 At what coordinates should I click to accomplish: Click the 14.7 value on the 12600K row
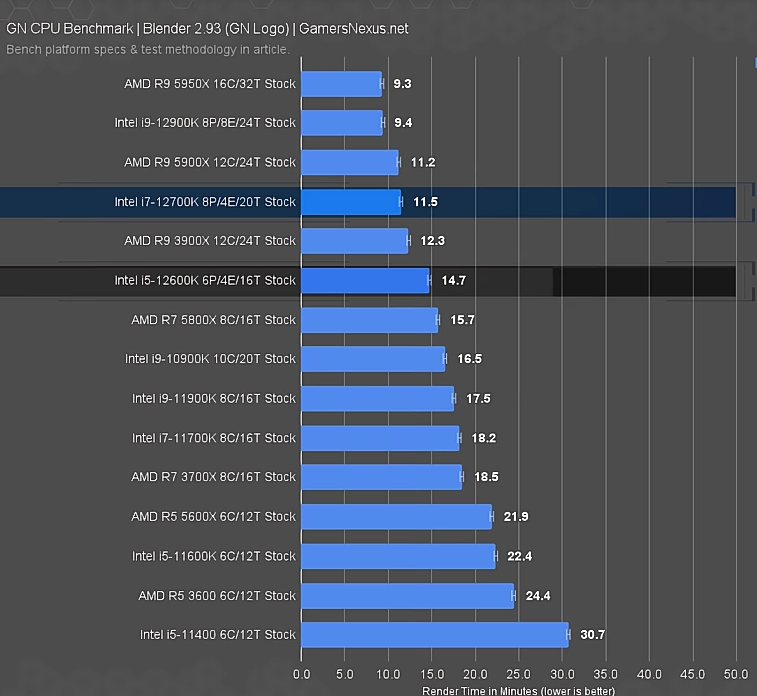[x=453, y=280]
